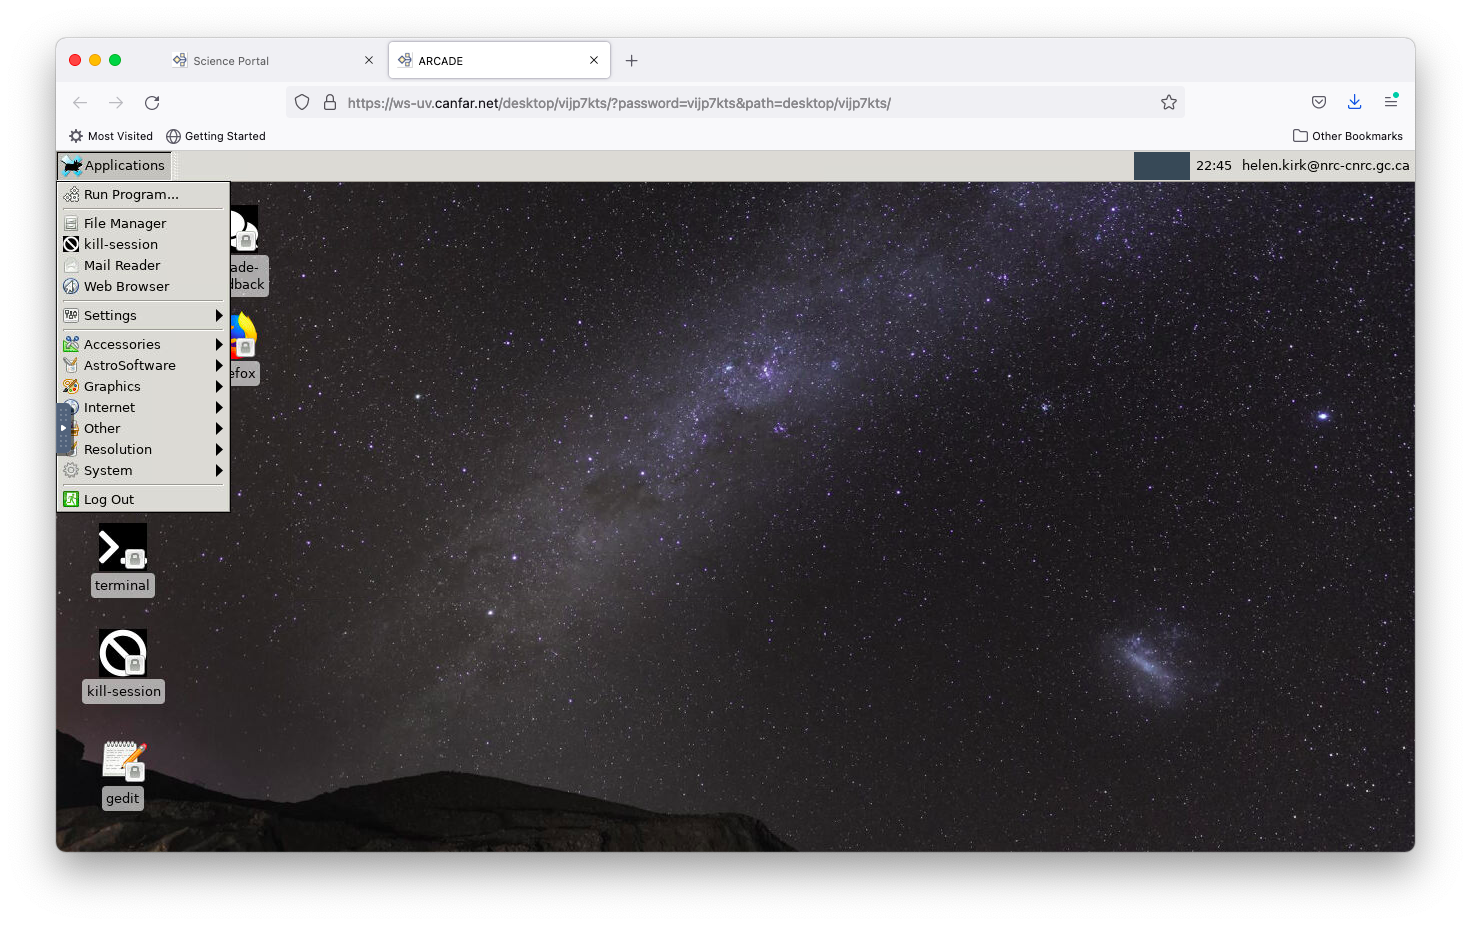Select Log Out from Applications menu
The image size is (1471, 926).
[x=142, y=499]
